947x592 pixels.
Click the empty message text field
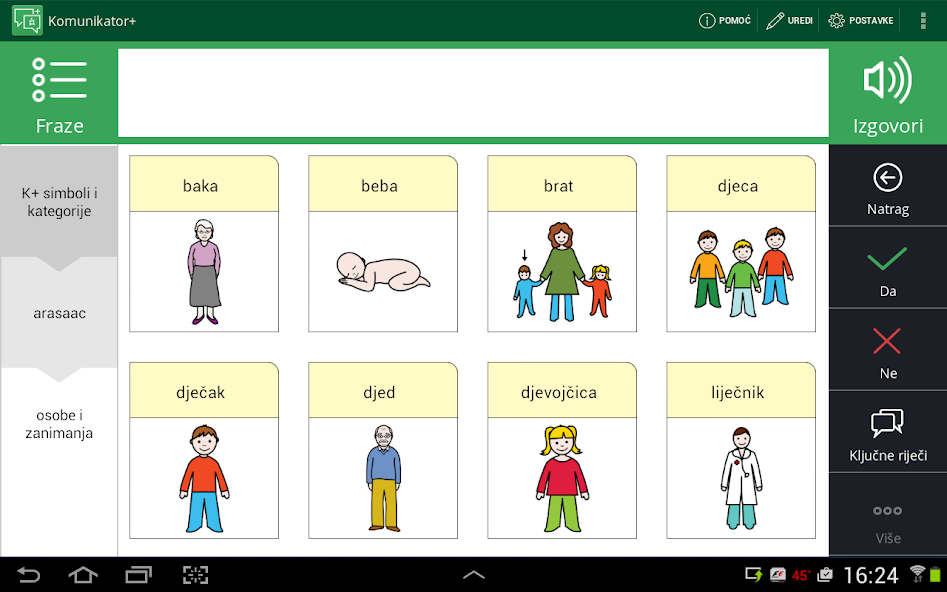tap(473, 92)
